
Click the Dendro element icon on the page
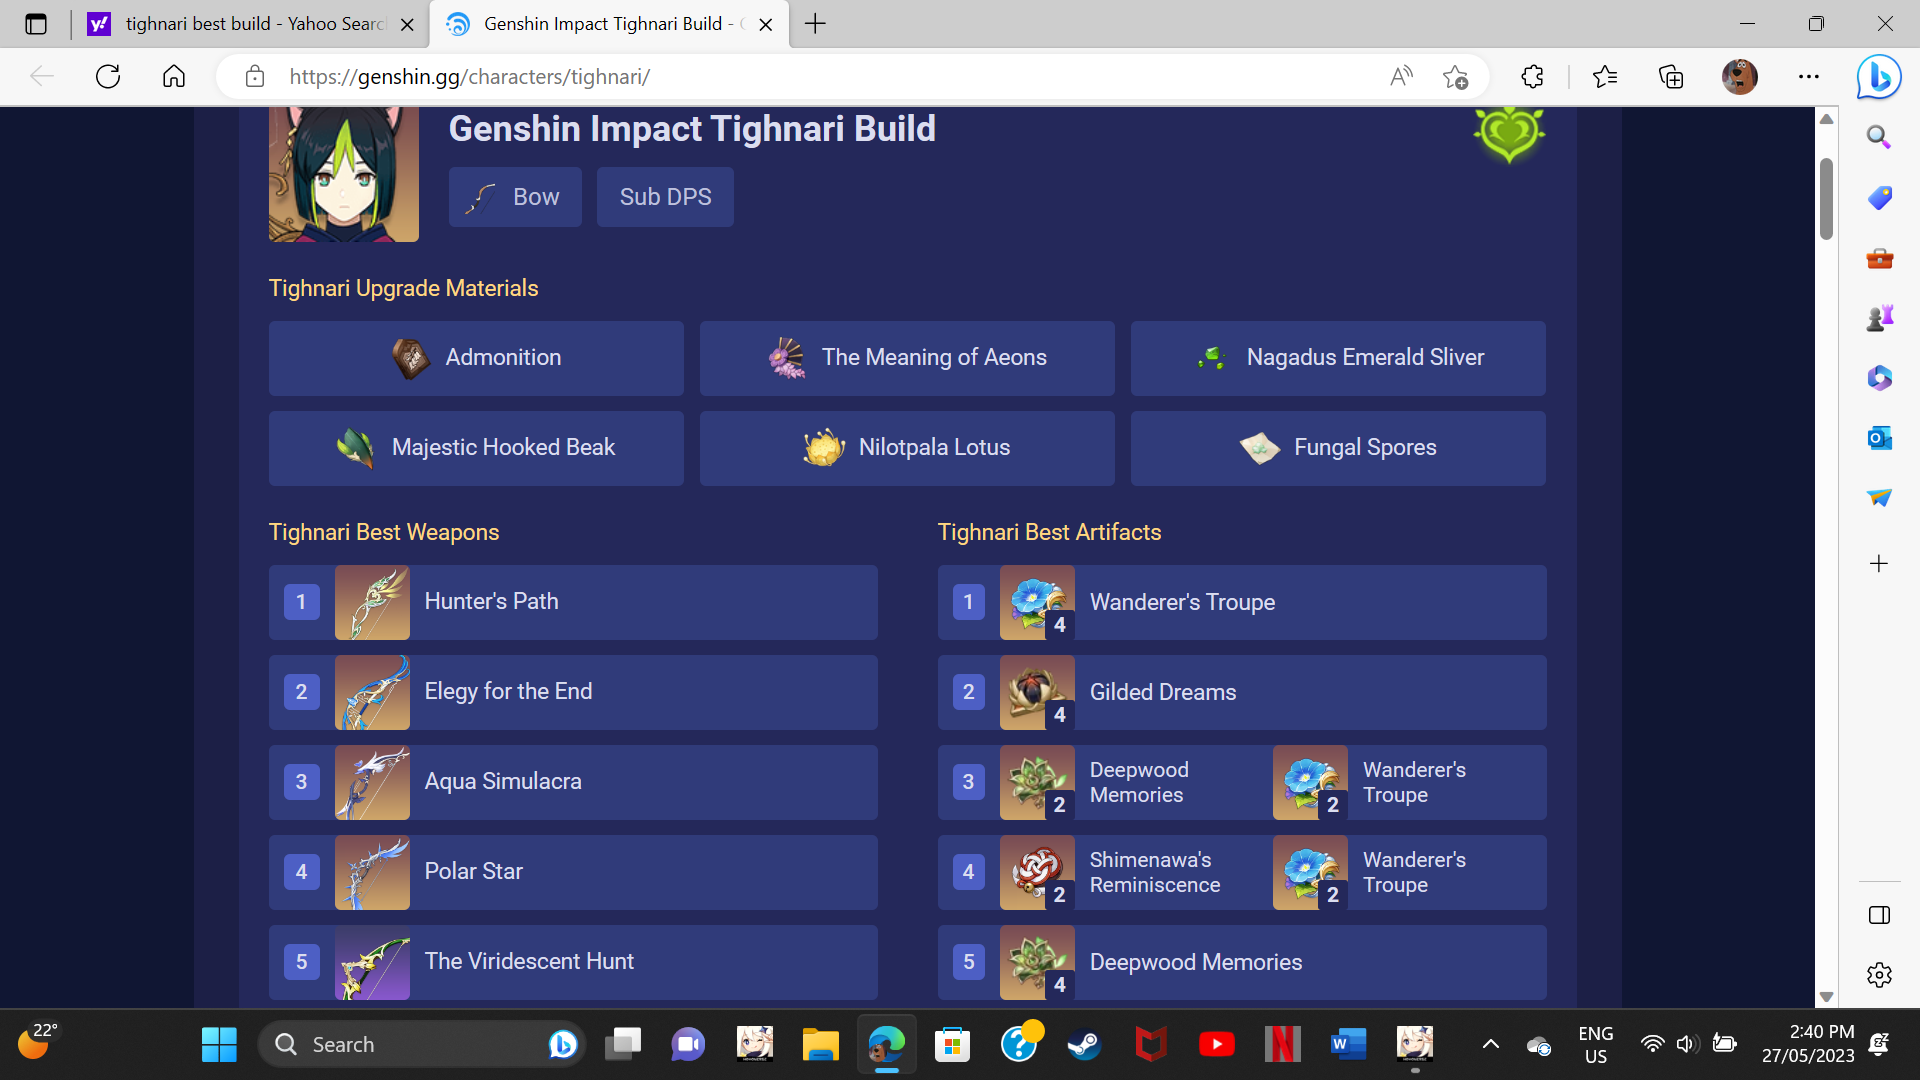(1508, 135)
